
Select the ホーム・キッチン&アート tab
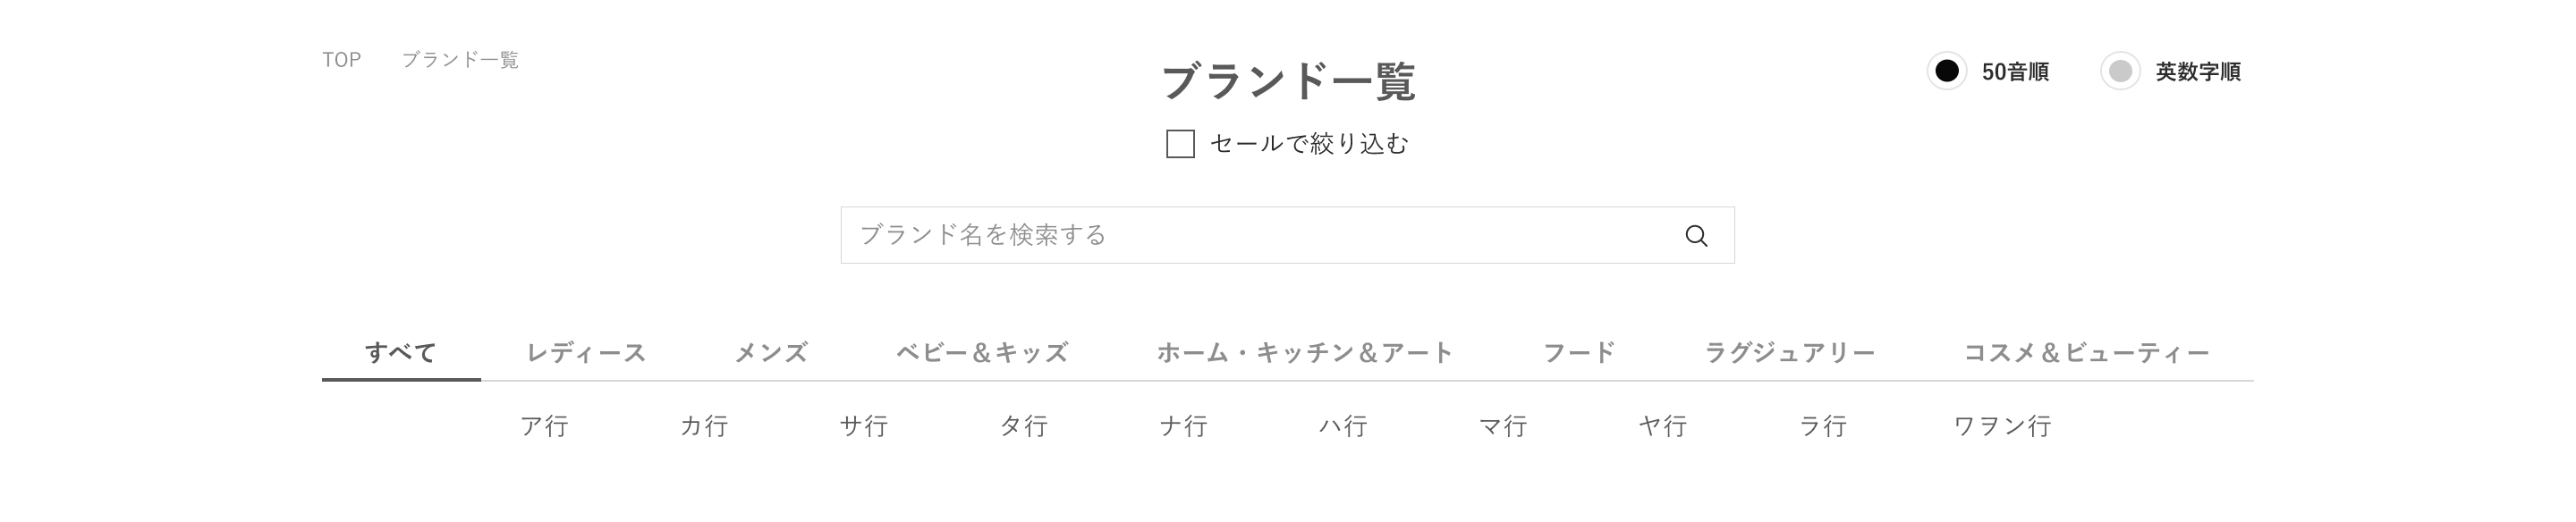tap(1305, 353)
